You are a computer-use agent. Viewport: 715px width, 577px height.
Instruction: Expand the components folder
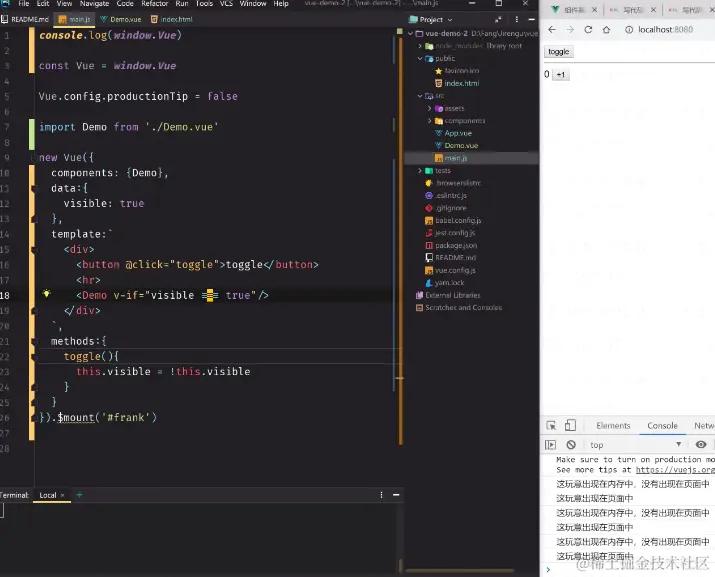429,121
